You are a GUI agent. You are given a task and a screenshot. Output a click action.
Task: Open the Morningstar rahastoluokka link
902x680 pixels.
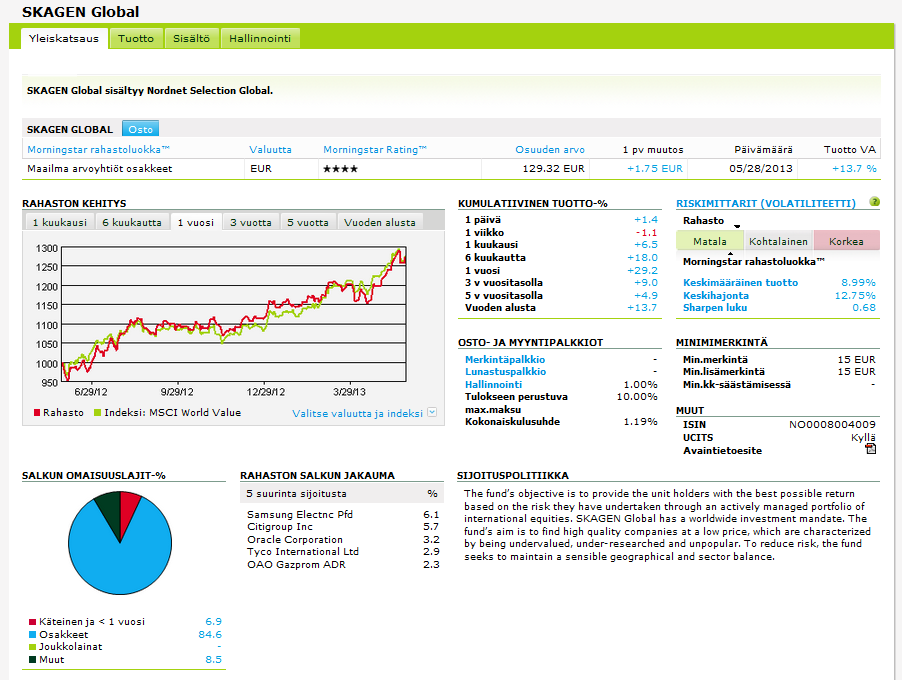click(98, 150)
